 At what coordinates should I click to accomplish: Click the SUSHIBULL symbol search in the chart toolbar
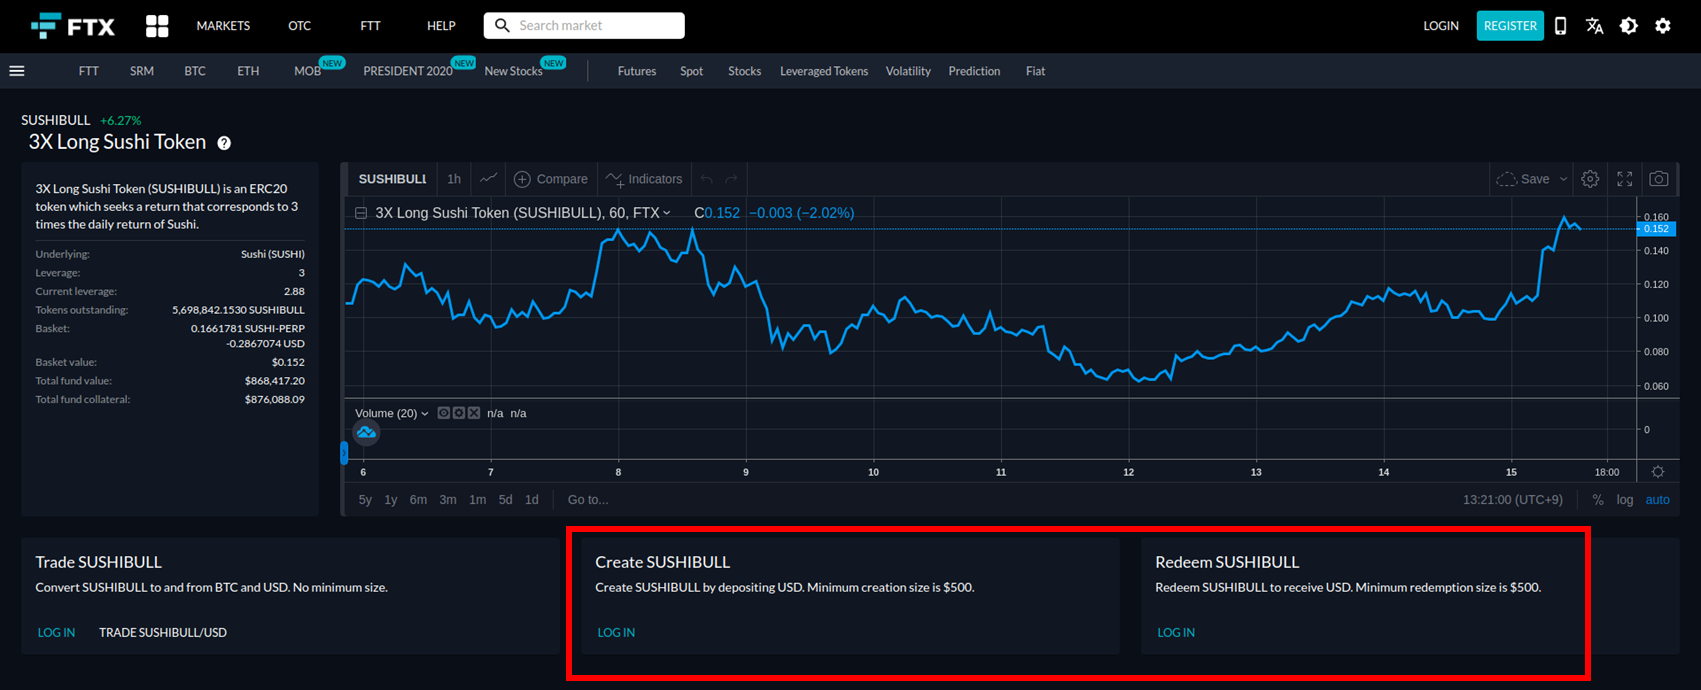point(392,179)
